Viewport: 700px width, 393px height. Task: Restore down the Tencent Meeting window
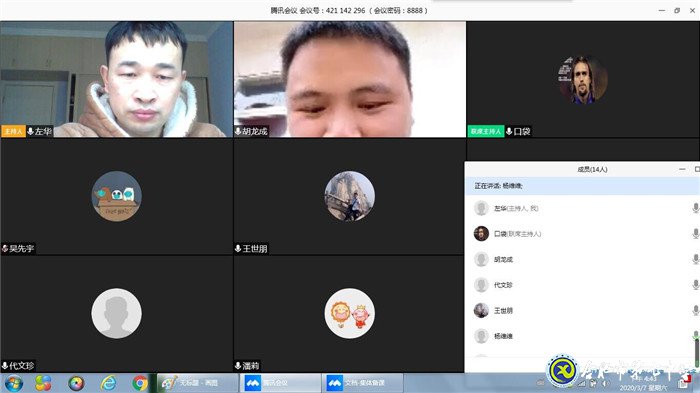(x=677, y=10)
